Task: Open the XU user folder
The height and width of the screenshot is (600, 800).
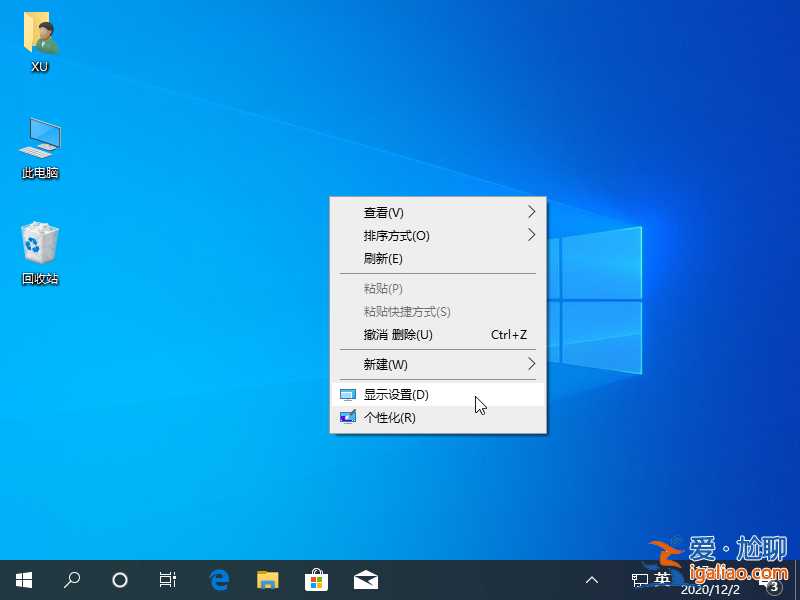Action: tap(40, 35)
